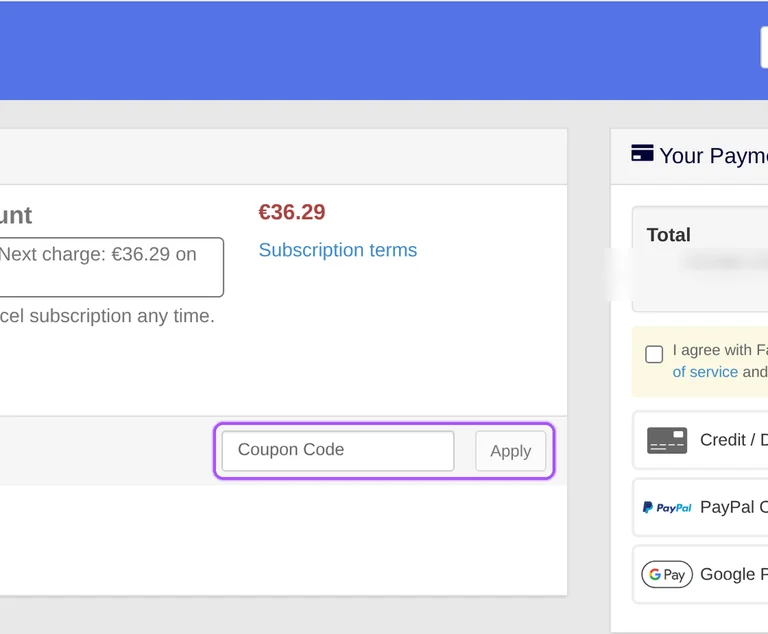
Task: Select the PayPal payment option
Action: (700, 507)
